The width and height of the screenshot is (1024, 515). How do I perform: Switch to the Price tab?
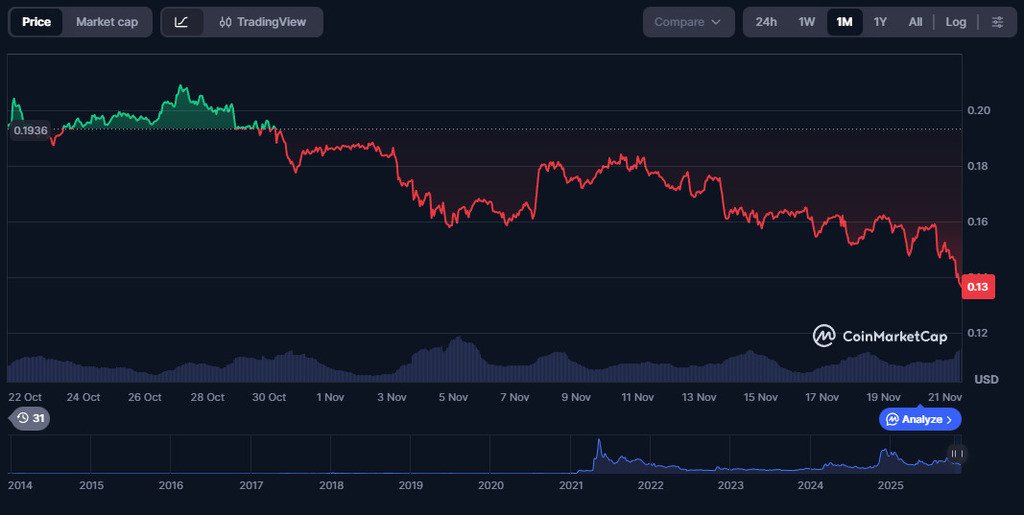[x=36, y=22]
